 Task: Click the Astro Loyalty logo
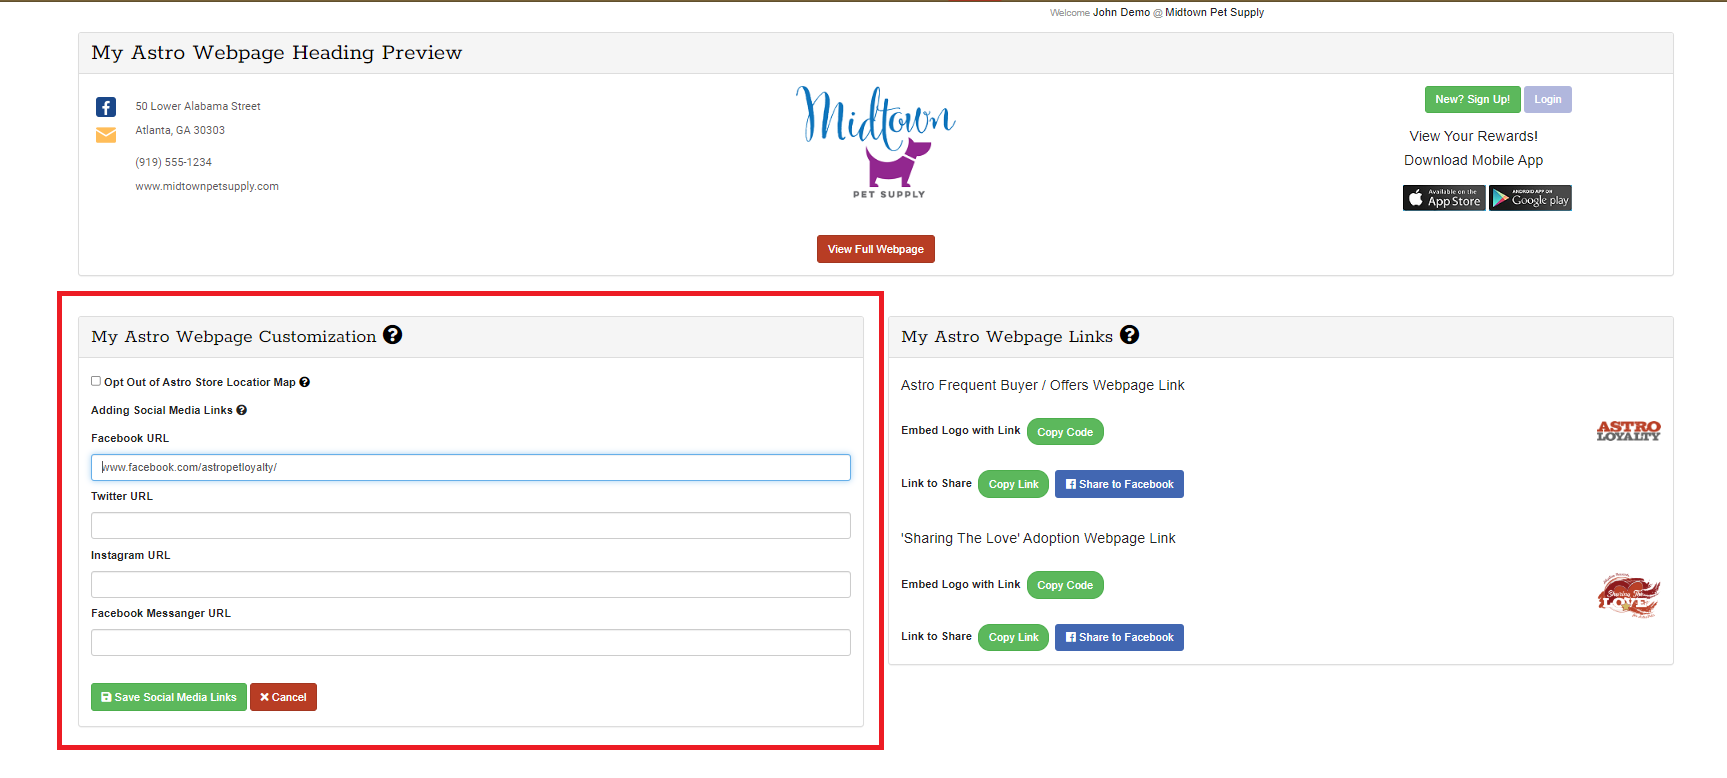coord(1628,431)
